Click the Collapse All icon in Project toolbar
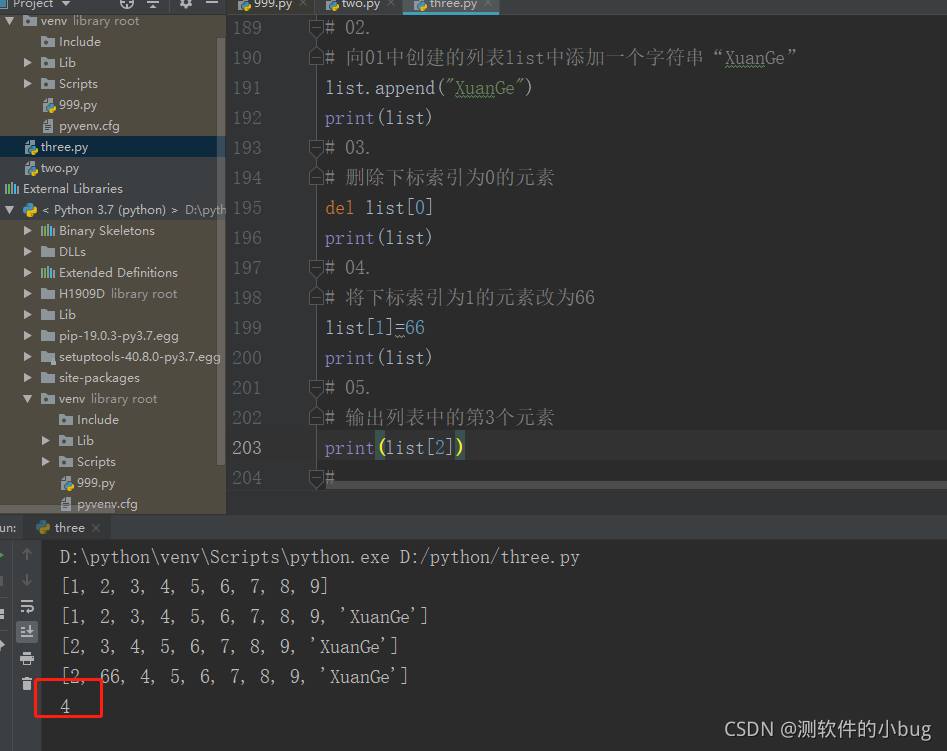This screenshot has width=947, height=751. [x=153, y=4]
